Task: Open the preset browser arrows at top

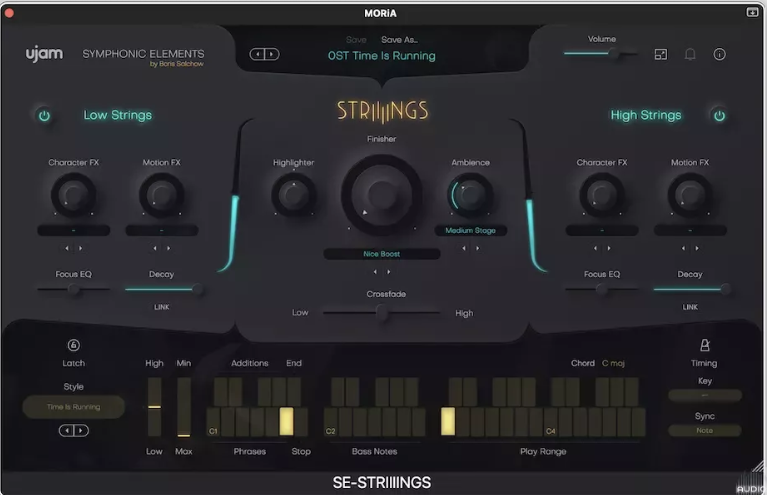Action: click(265, 54)
